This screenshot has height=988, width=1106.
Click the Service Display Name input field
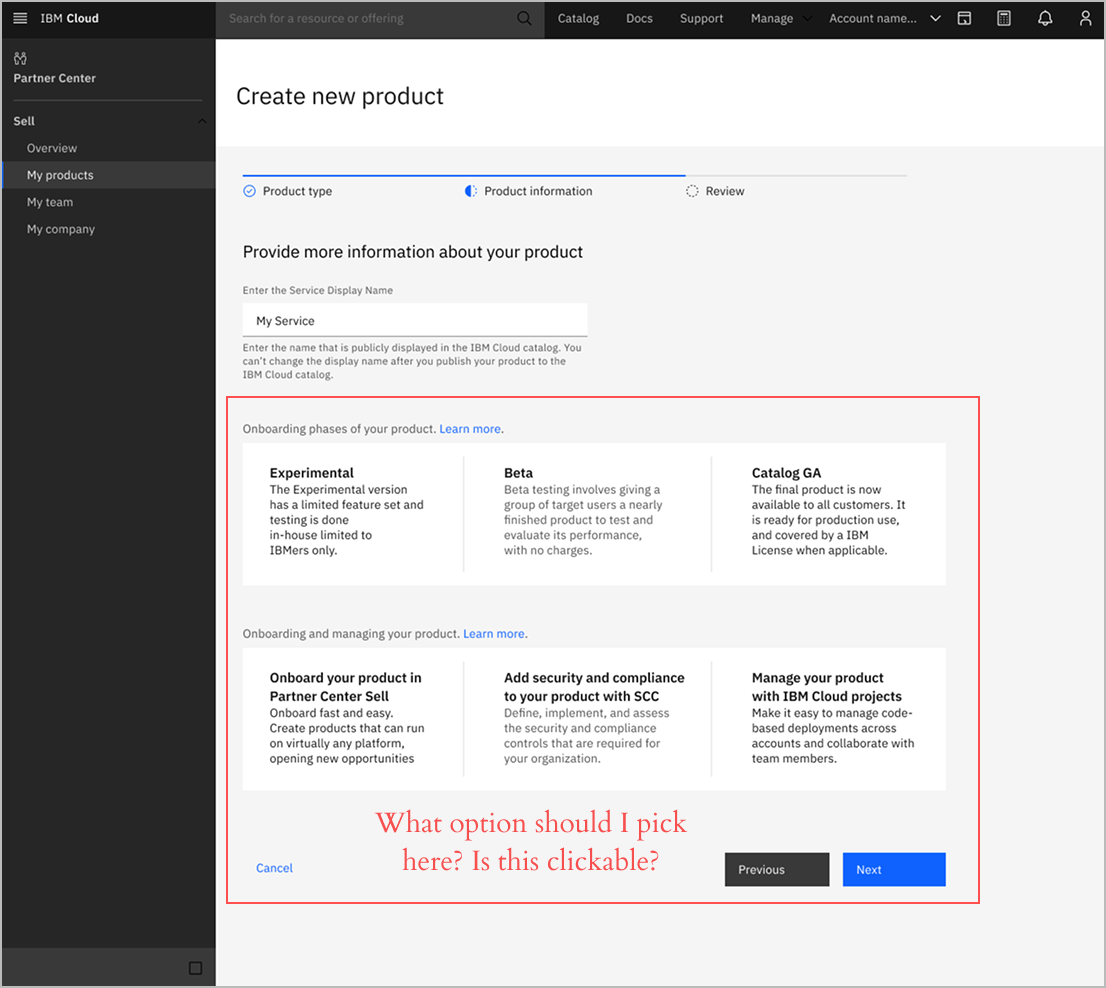pyautogui.click(x=414, y=321)
